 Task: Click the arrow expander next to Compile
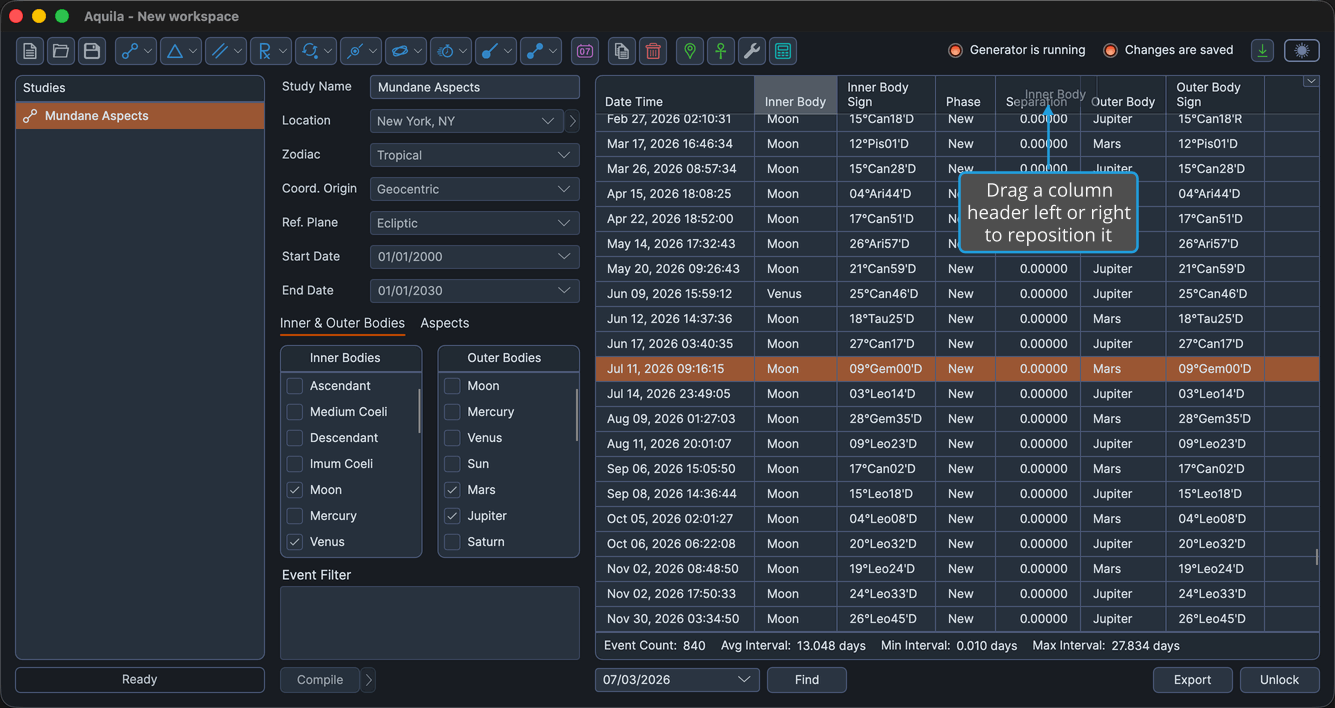(x=369, y=680)
